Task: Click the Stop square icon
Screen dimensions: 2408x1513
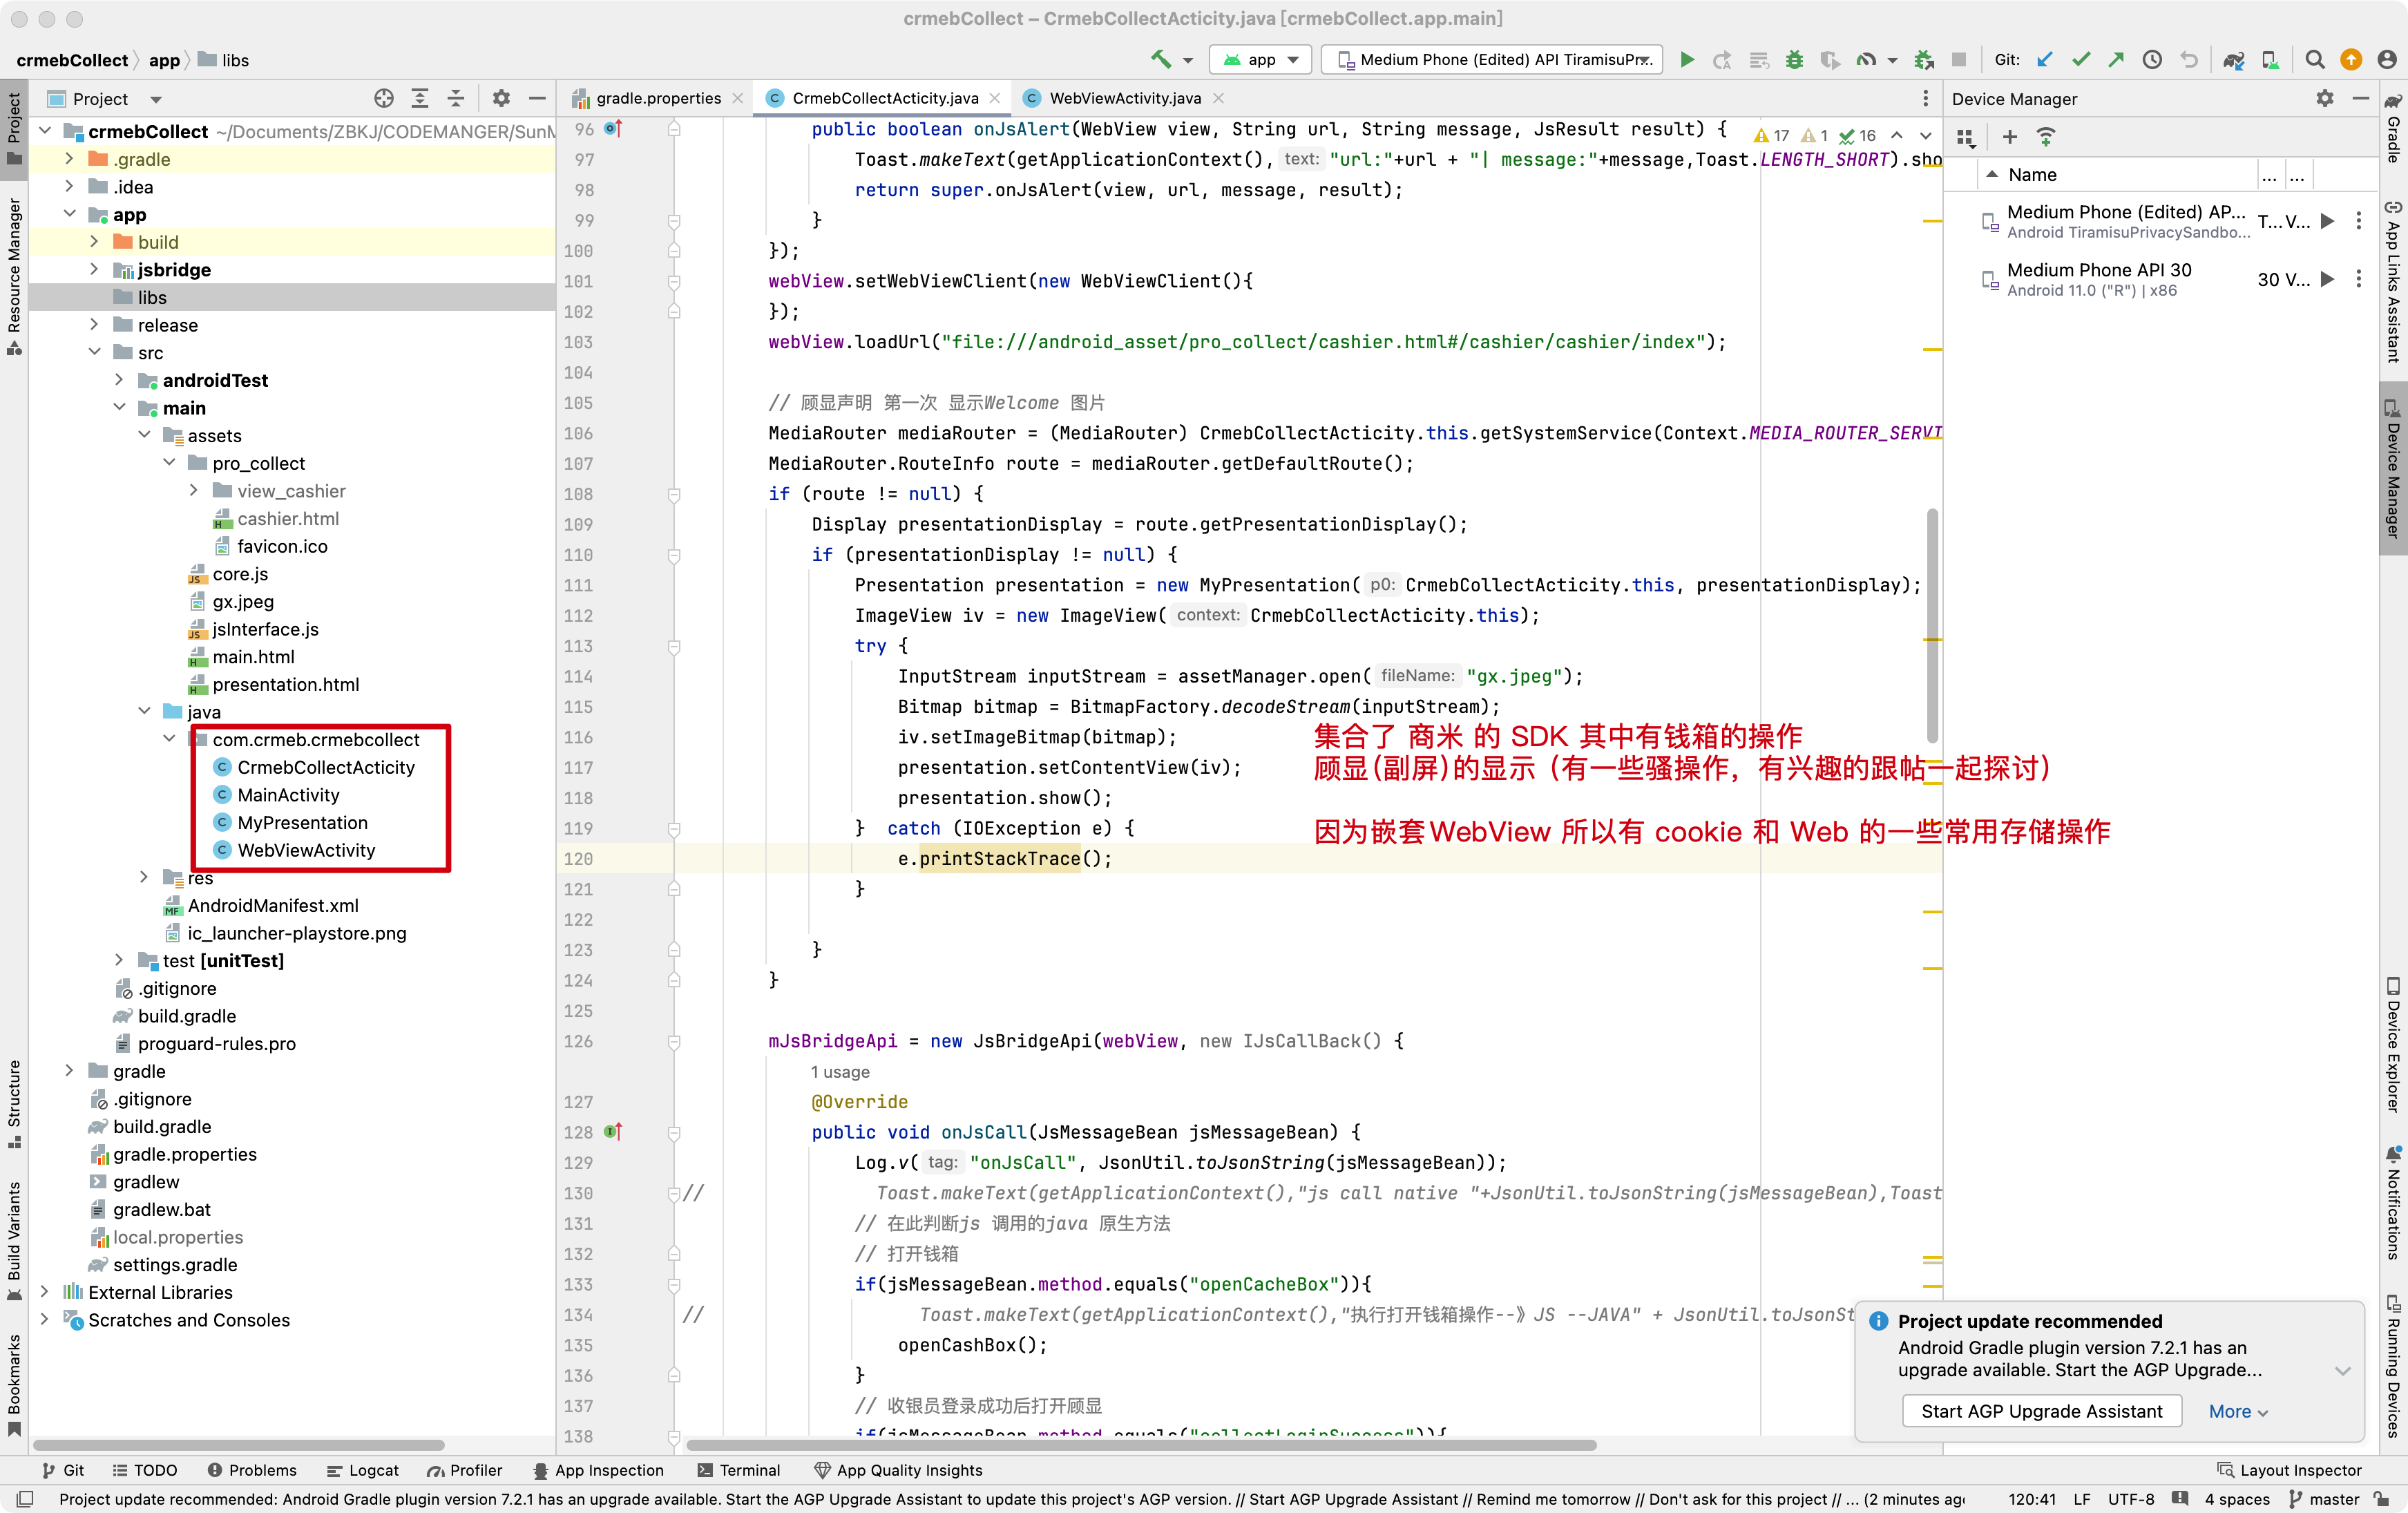Action: point(1959,59)
